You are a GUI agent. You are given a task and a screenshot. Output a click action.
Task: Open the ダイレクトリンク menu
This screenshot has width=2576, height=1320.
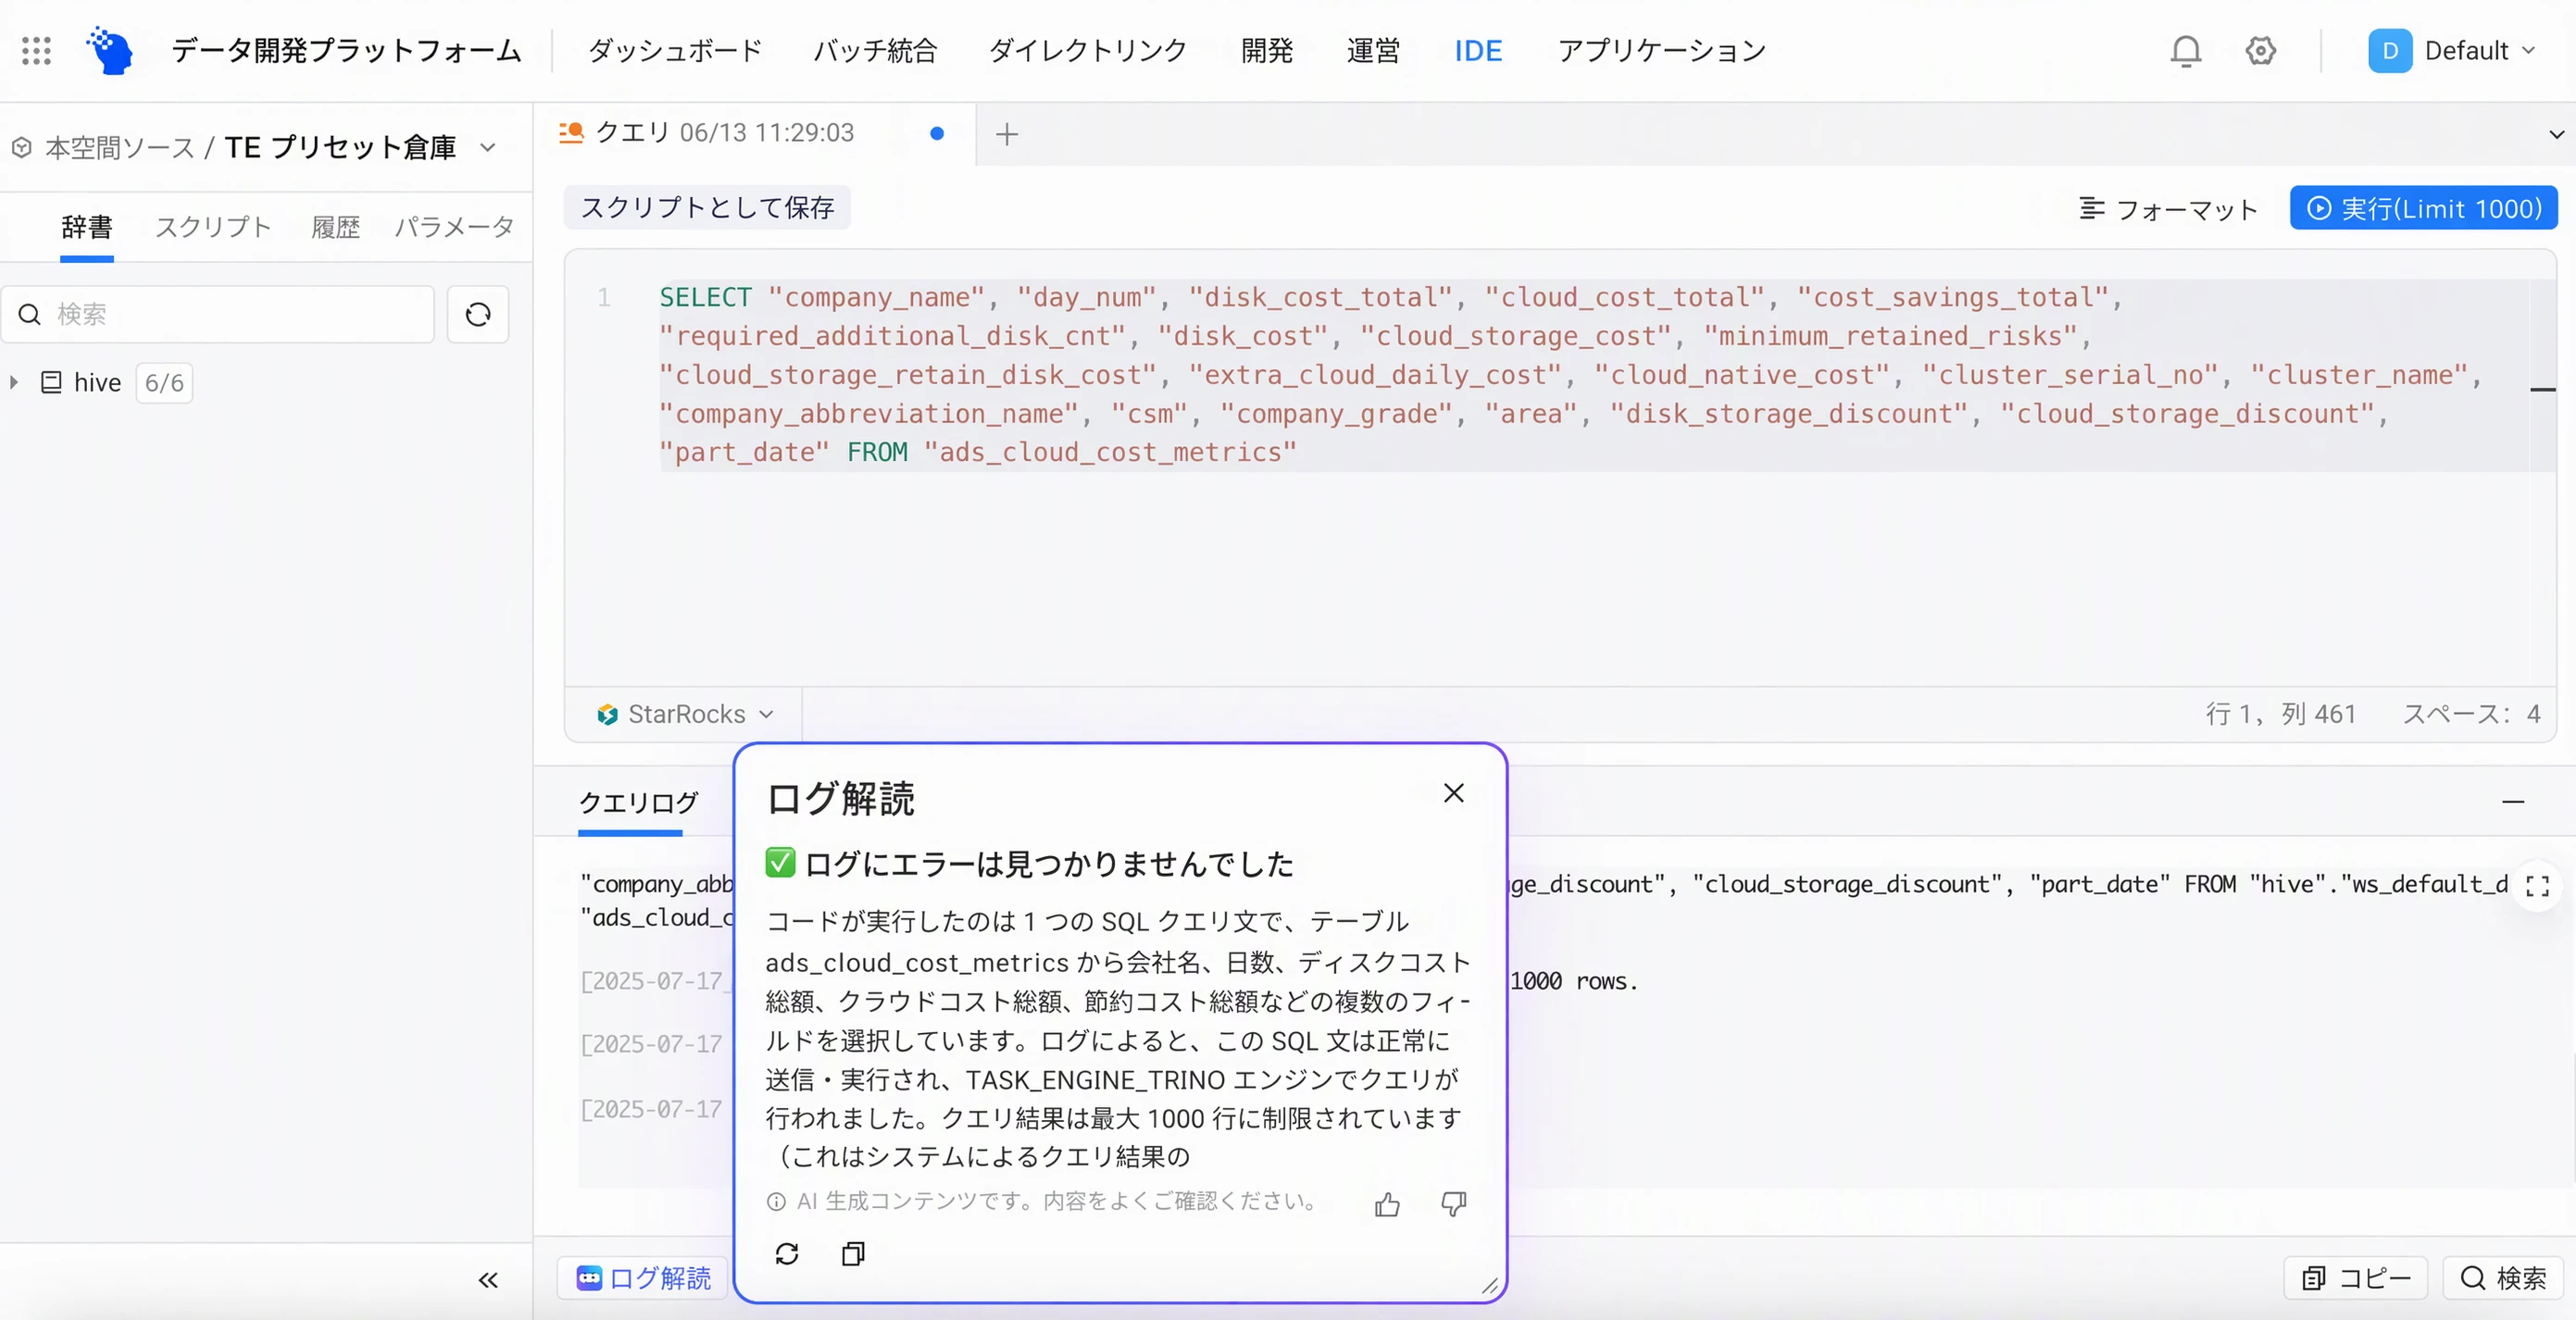click(1088, 50)
